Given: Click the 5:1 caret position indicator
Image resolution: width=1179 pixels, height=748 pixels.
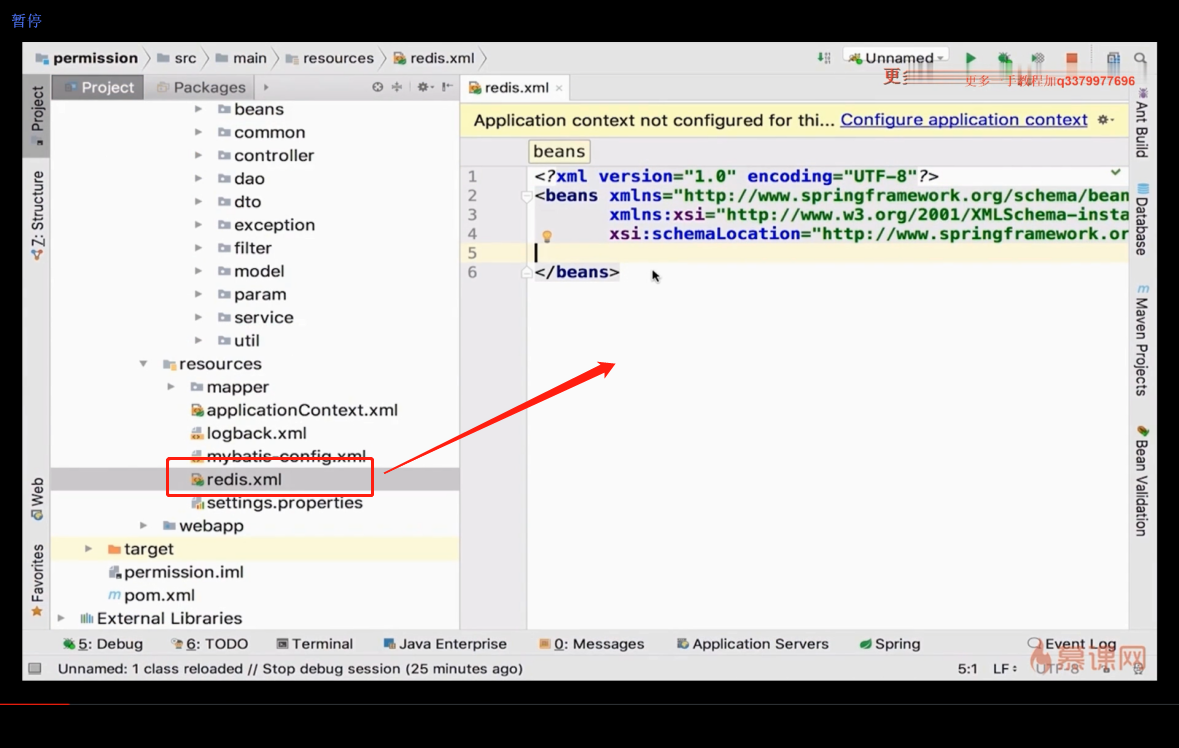Looking at the screenshot, I should tap(968, 668).
